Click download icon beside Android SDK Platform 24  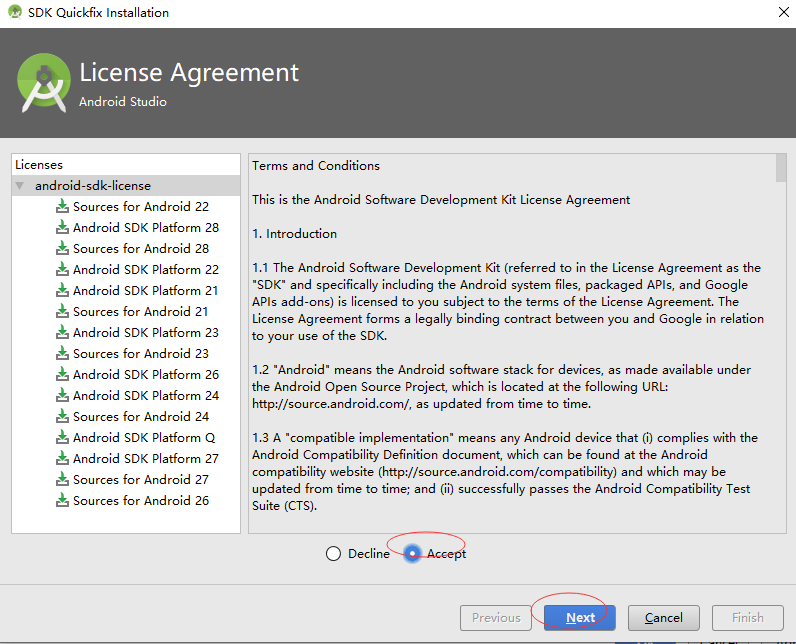pyautogui.click(x=62, y=395)
